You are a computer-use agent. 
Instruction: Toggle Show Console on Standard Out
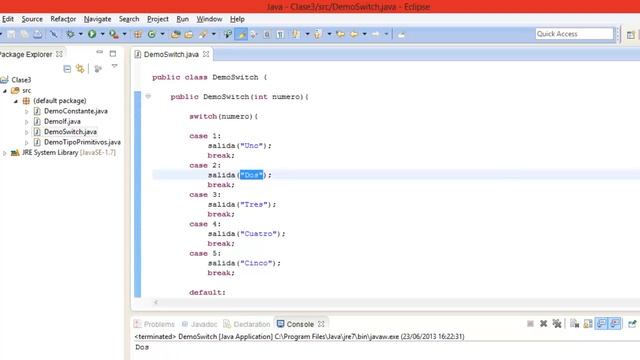coord(601,324)
